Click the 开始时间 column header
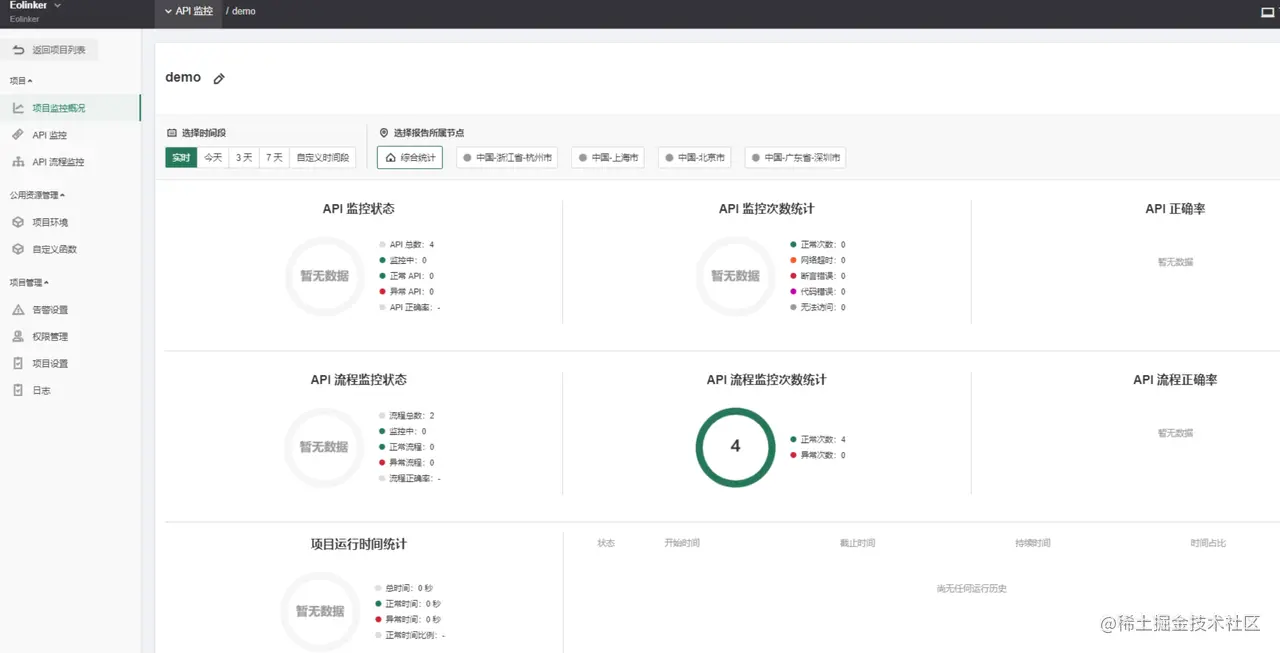 coord(682,543)
